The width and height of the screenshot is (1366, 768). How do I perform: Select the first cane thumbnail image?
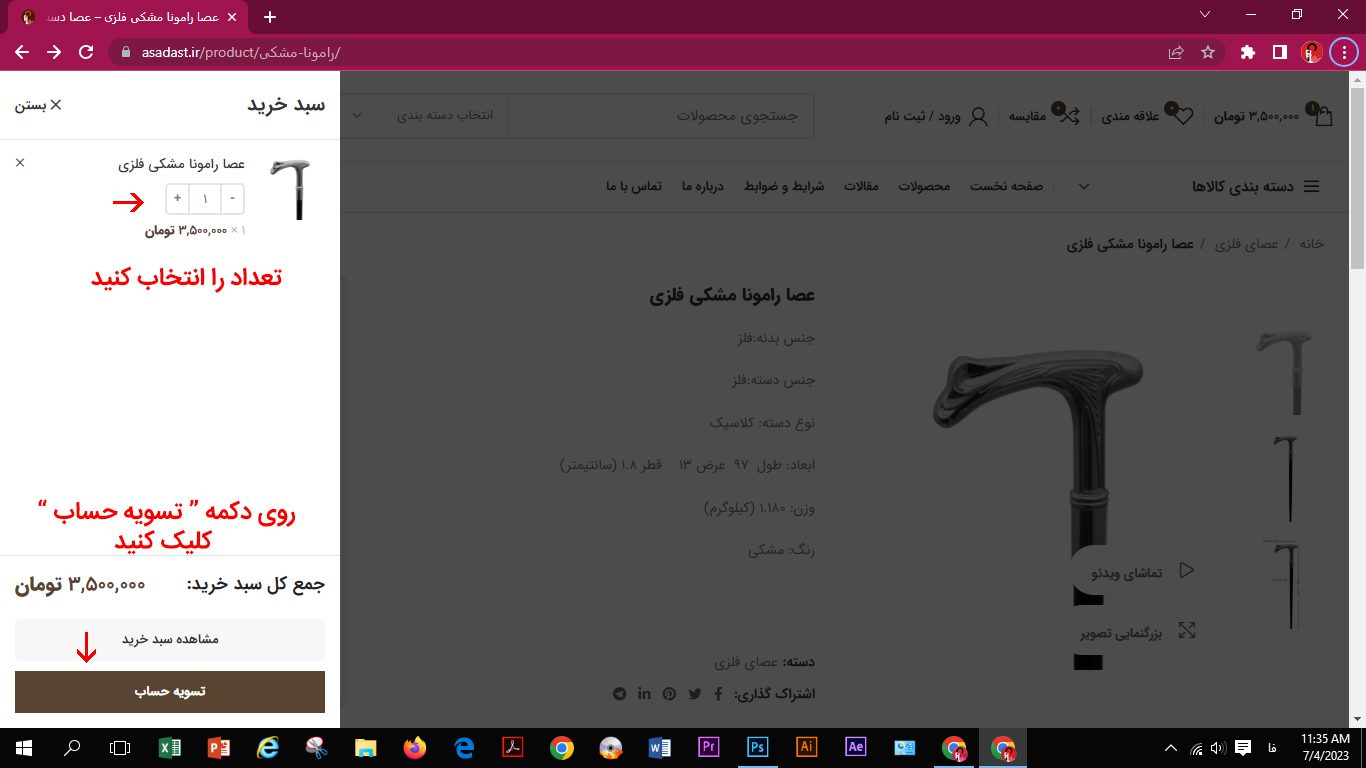tap(1283, 370)
